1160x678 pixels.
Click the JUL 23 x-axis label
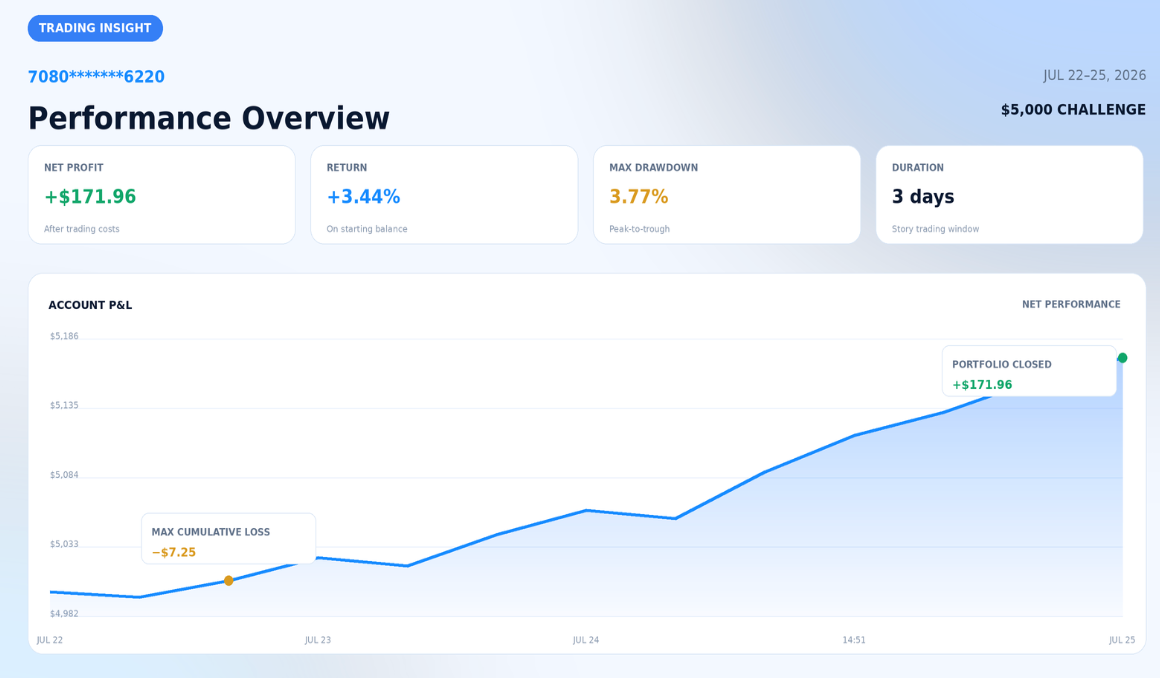point(318,640)
